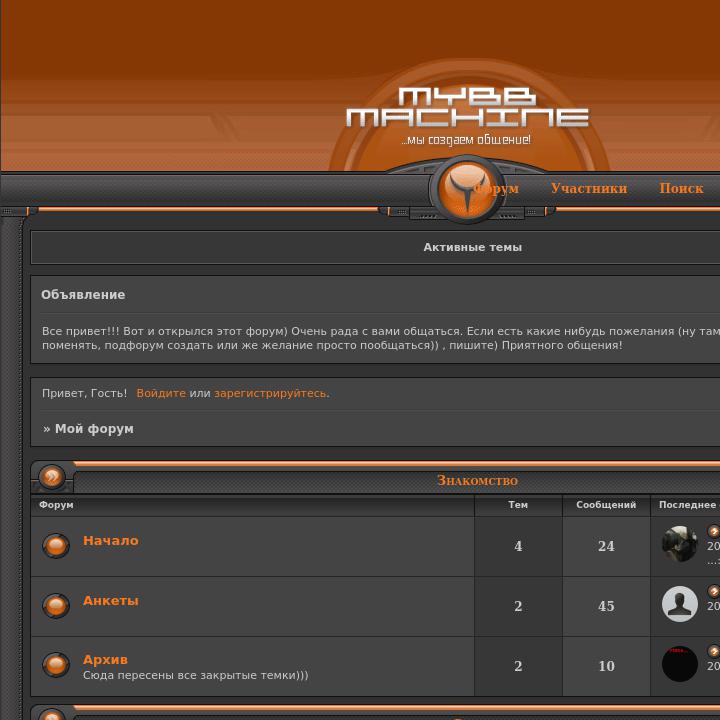This screenshot has width=720, height=720.
Task: Open the Форум navigation link
Action: [x=496, y=188]
